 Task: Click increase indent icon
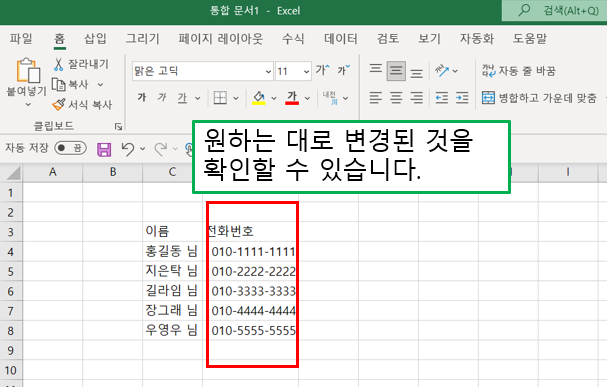462,98
